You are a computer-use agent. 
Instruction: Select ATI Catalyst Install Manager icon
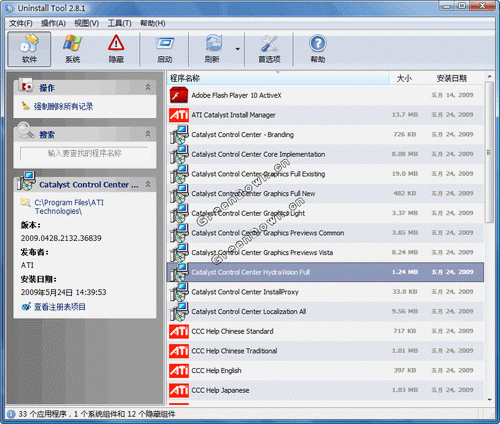click(179, 115)
